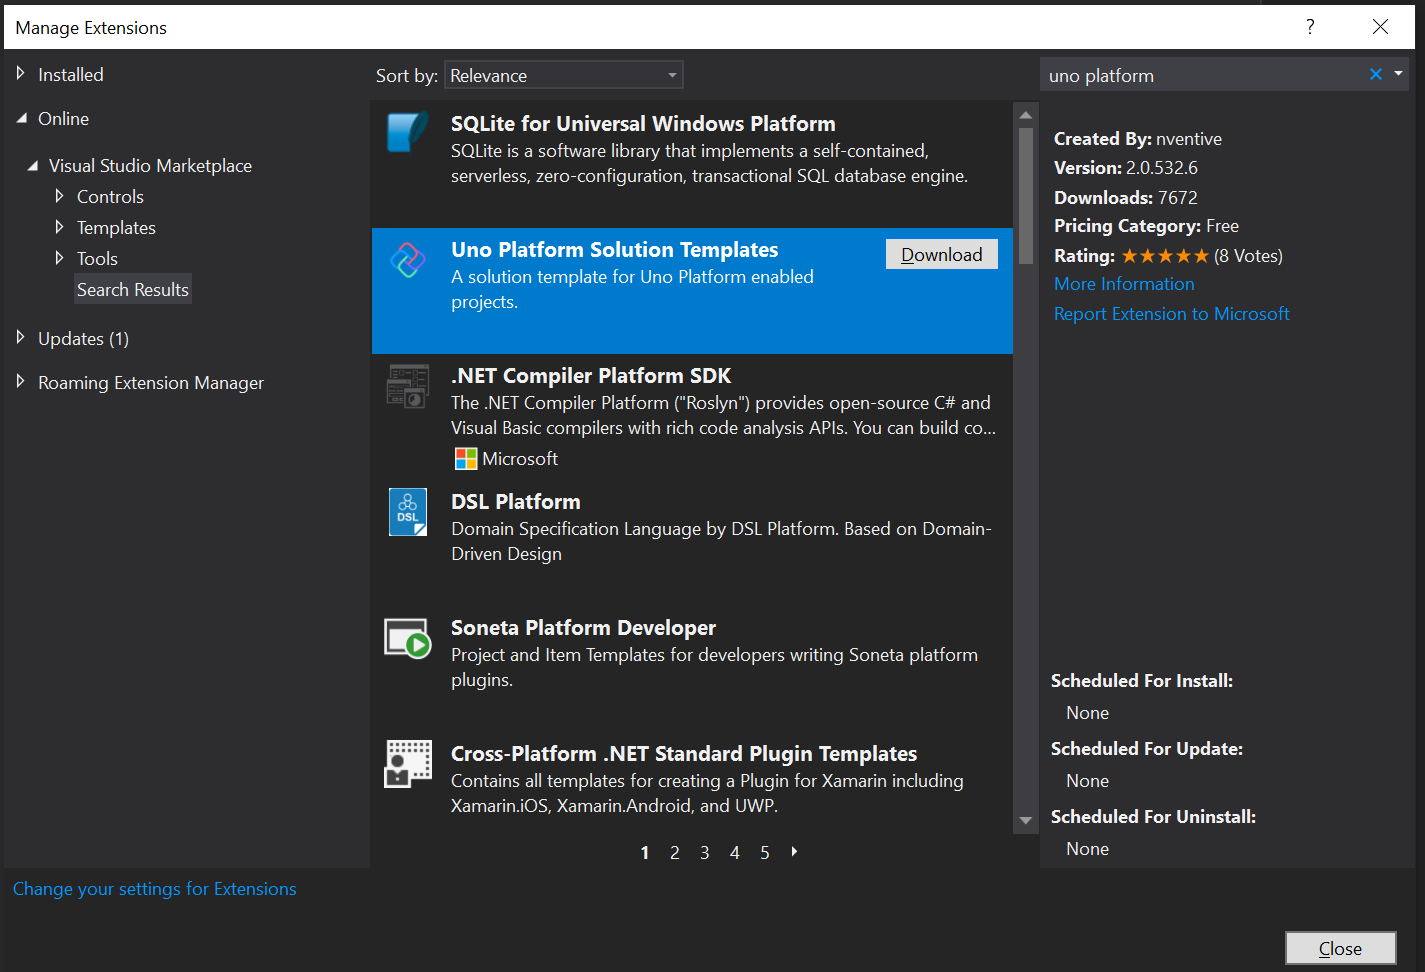Expand the Installed node
The image size is (1425, 972).
(20, 73)
